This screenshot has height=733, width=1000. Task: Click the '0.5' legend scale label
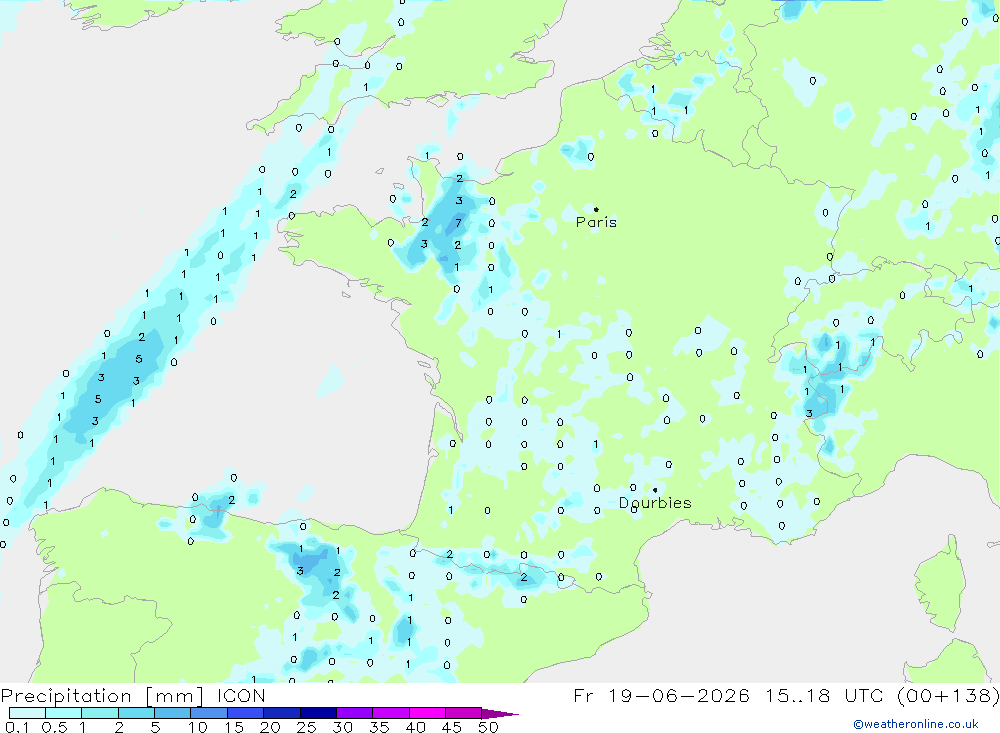point(54,727)
